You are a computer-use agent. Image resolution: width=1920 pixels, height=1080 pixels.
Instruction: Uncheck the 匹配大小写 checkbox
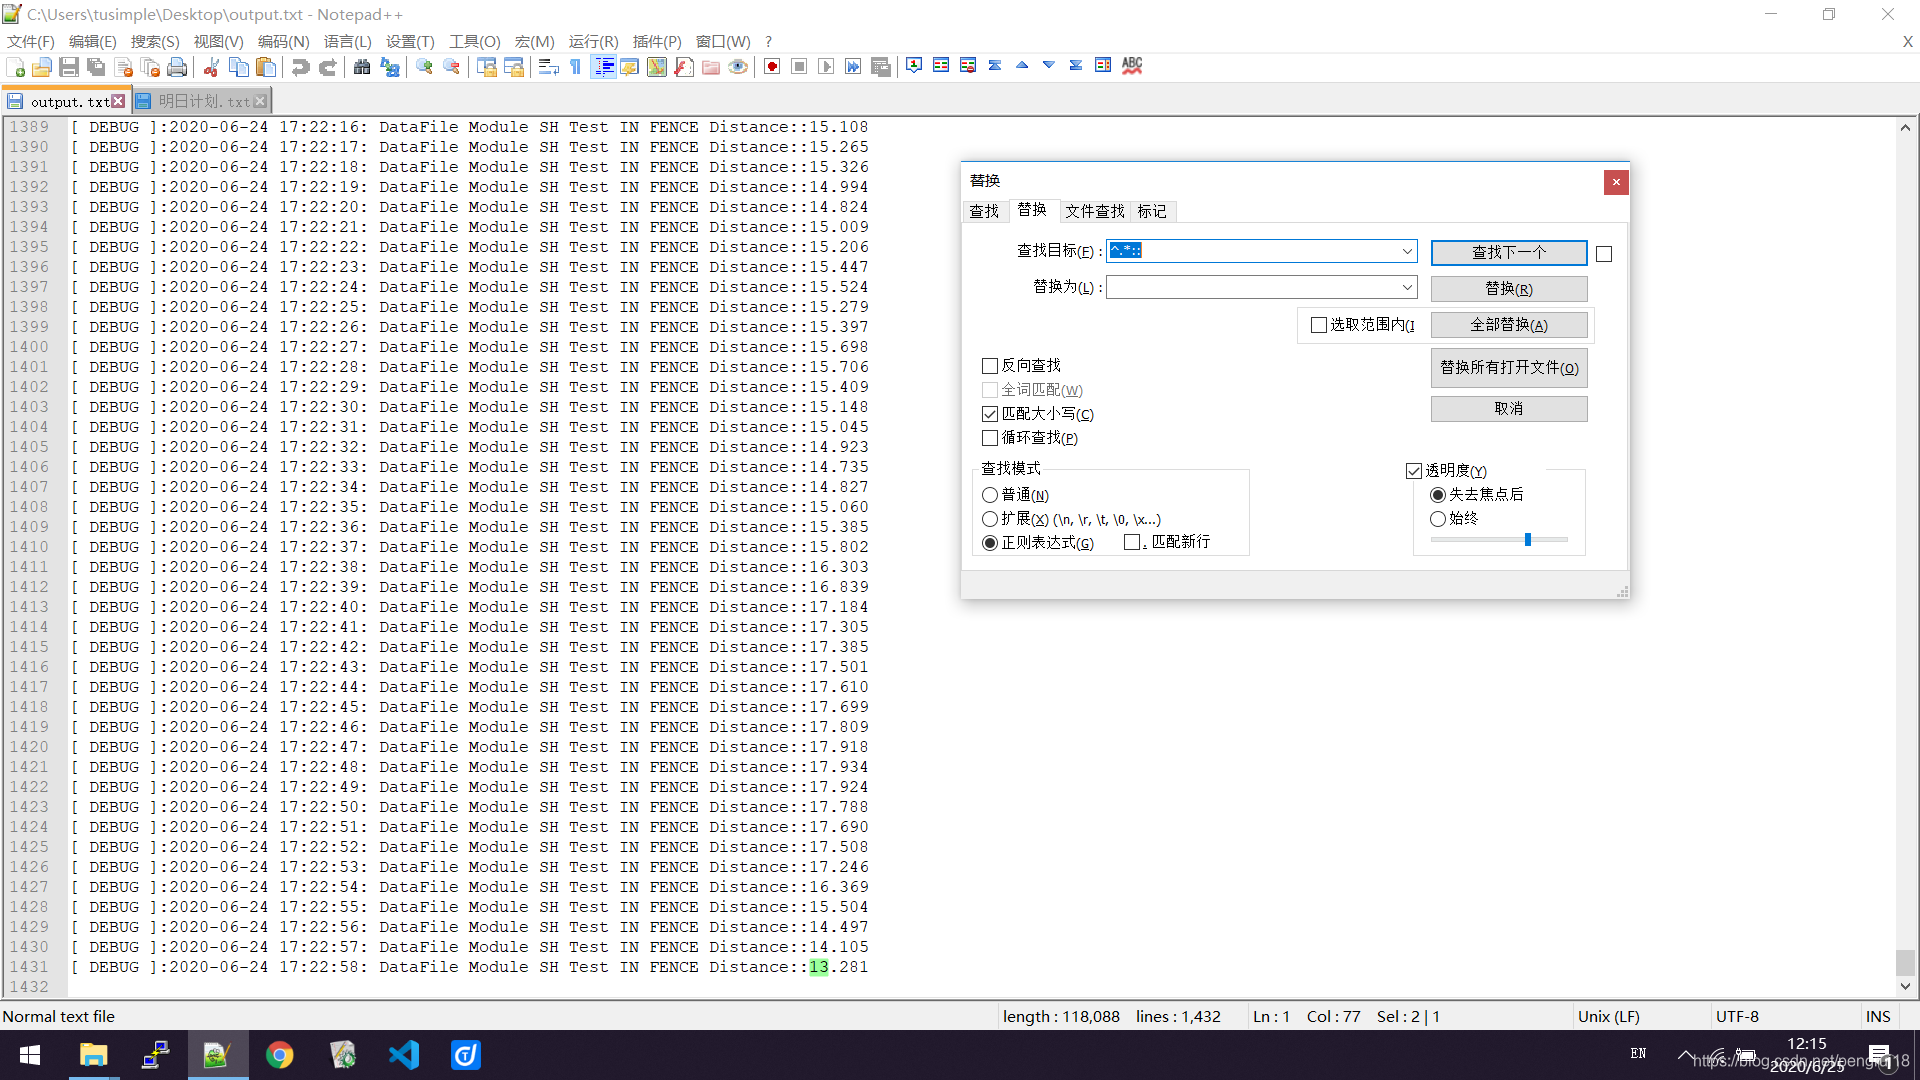pyautogui.click(x=990, y=414)
